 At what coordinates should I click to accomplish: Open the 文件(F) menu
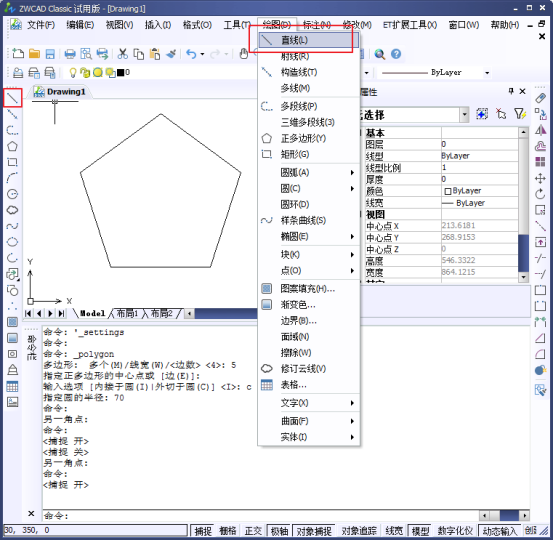pyautogui.click(x=41, y=25)
